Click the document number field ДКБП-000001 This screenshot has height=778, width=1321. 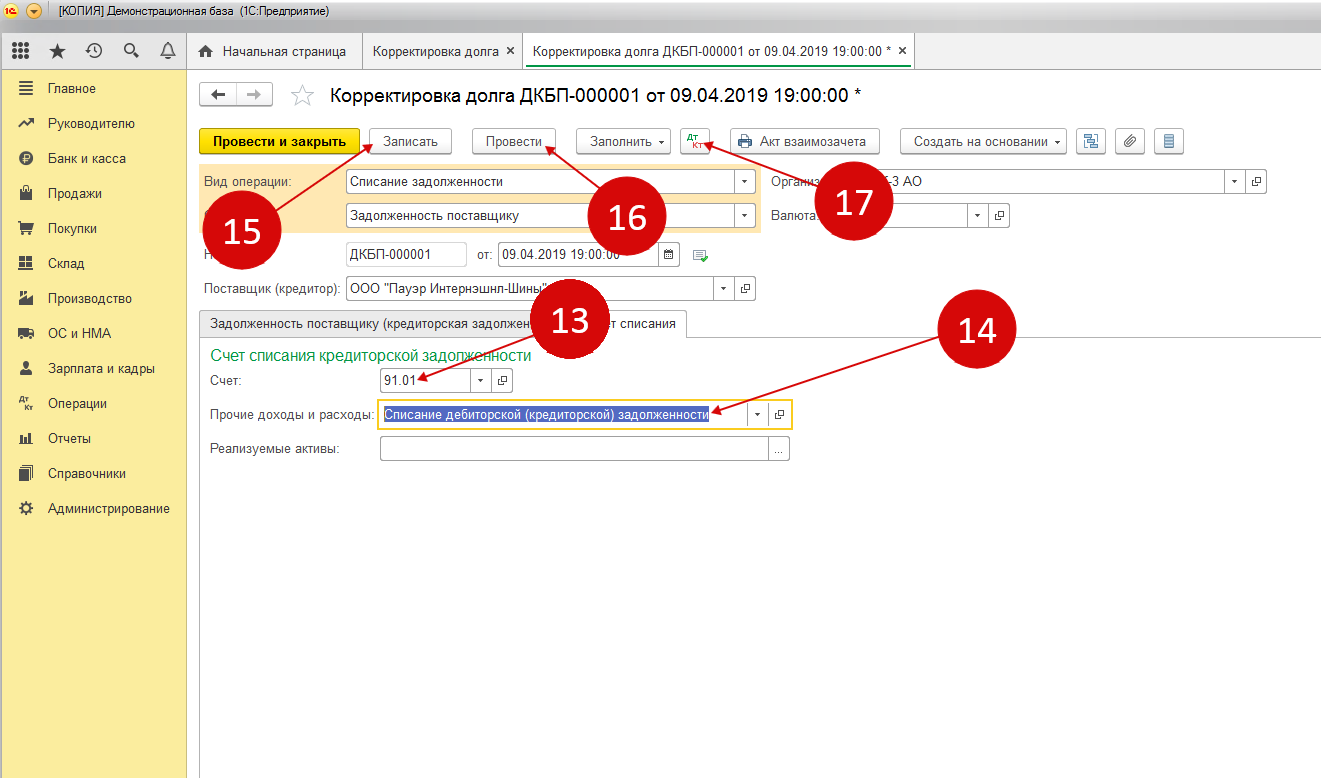click(x=405, y=254)
